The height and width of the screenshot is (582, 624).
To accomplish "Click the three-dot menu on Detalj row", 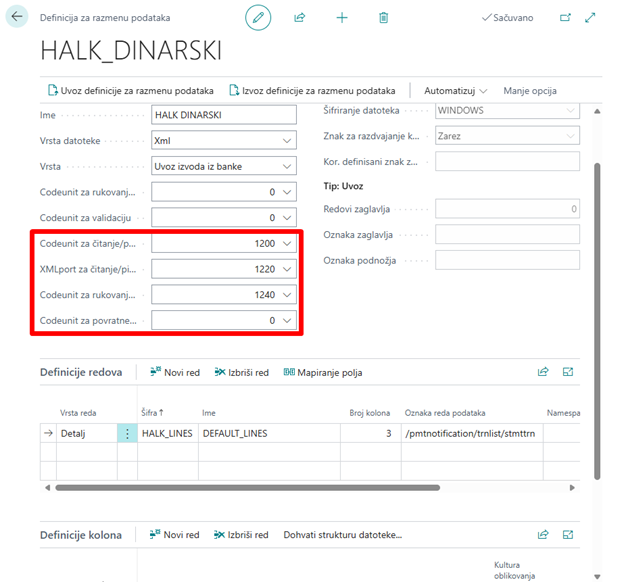I will [x=127, y=434].
